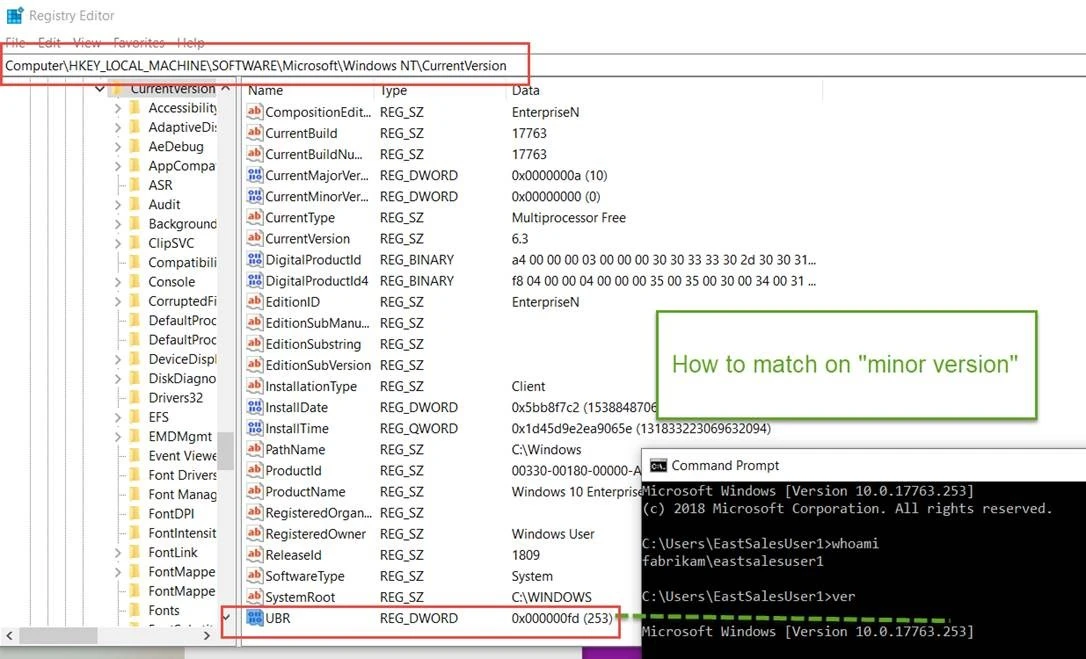Click the CurrentBuild string value icon
This screenshot has width=1086, height=659.
[254, 133]
